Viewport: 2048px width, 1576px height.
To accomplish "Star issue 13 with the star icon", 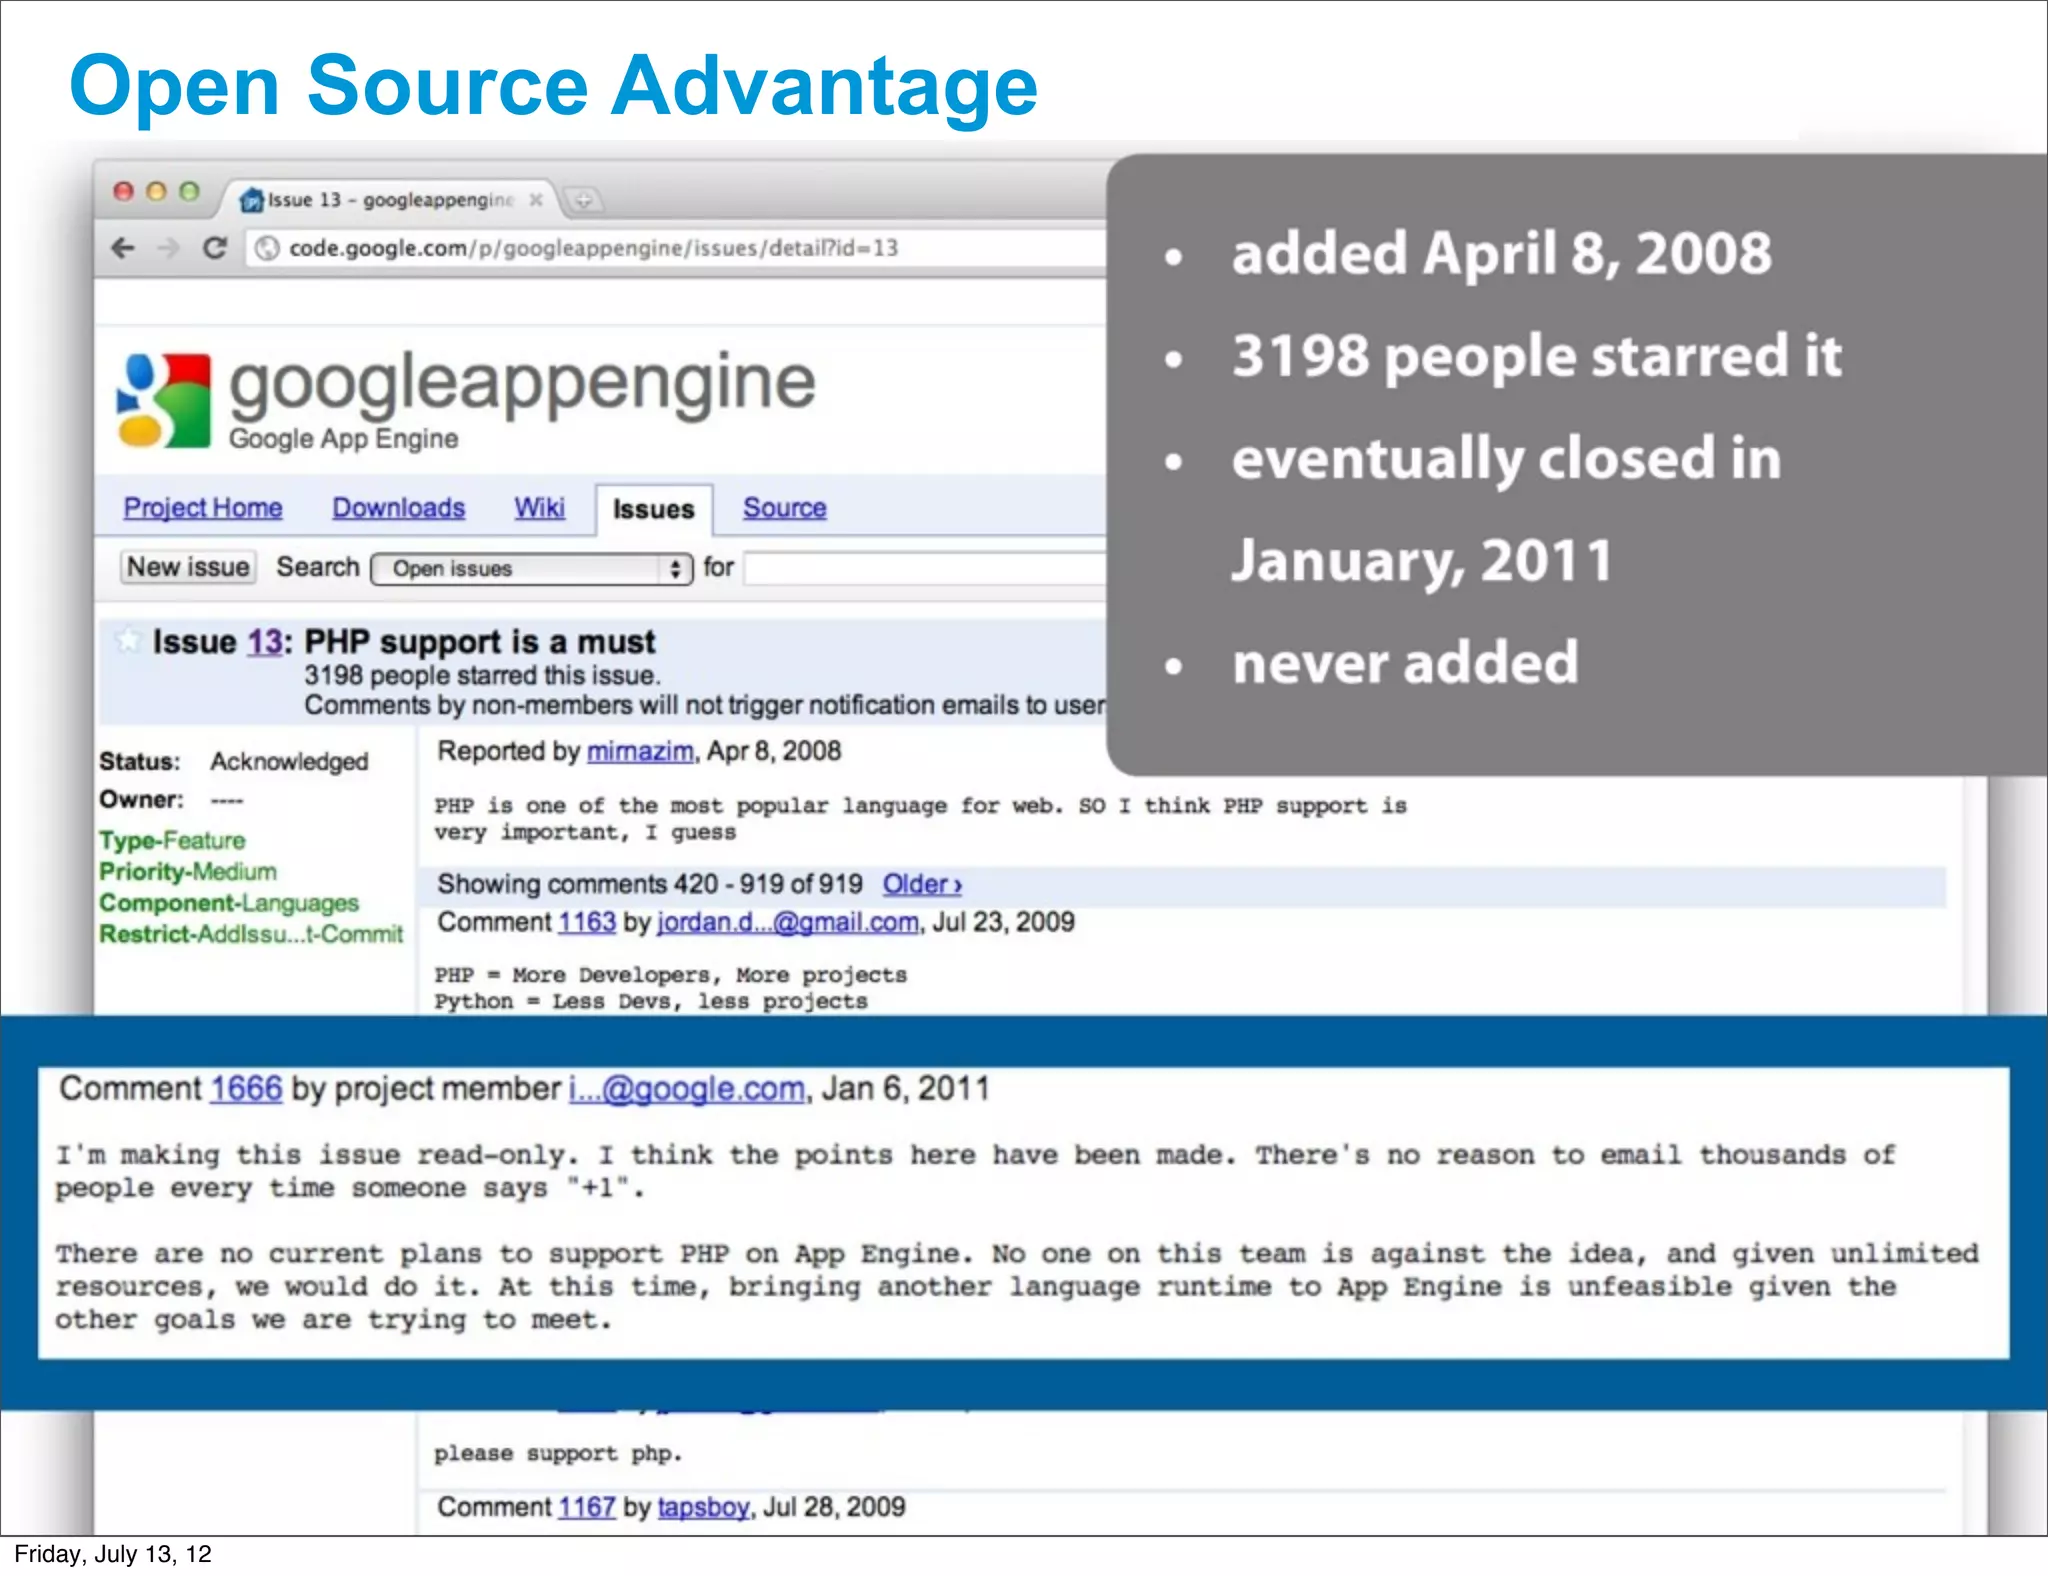I will point(127,640).
